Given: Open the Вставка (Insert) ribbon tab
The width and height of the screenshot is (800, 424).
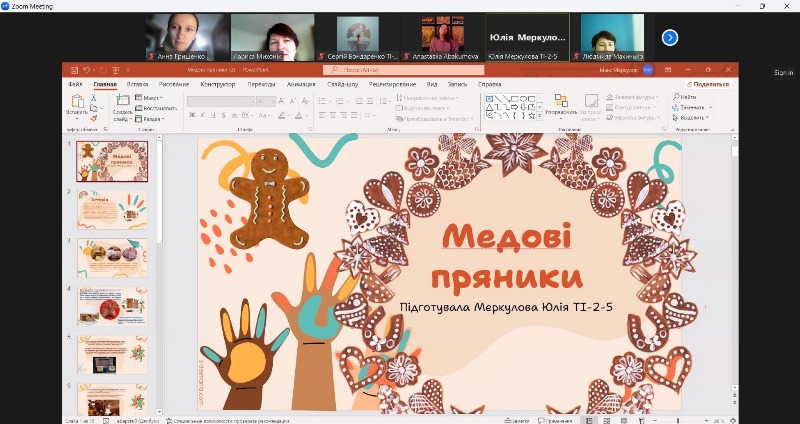Looking at the screenshot, I should tap(137, 84).
